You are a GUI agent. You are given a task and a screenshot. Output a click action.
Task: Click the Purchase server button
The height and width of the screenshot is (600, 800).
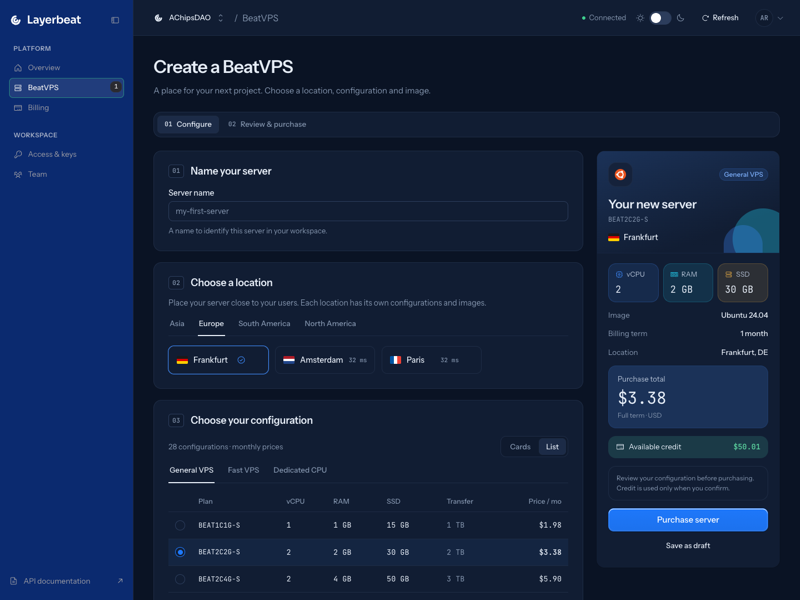pyautogui.click(x=688, y=520)
